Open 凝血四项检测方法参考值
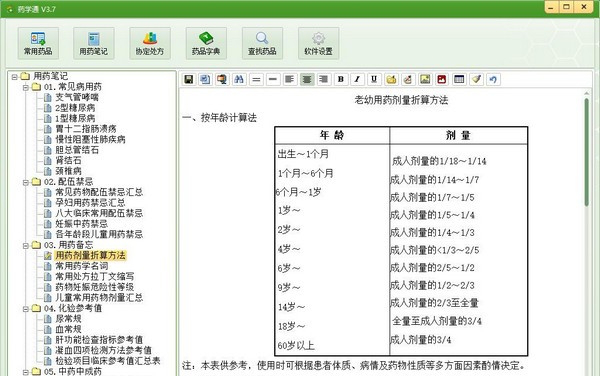The image size is (600, 391). [103, 350]
